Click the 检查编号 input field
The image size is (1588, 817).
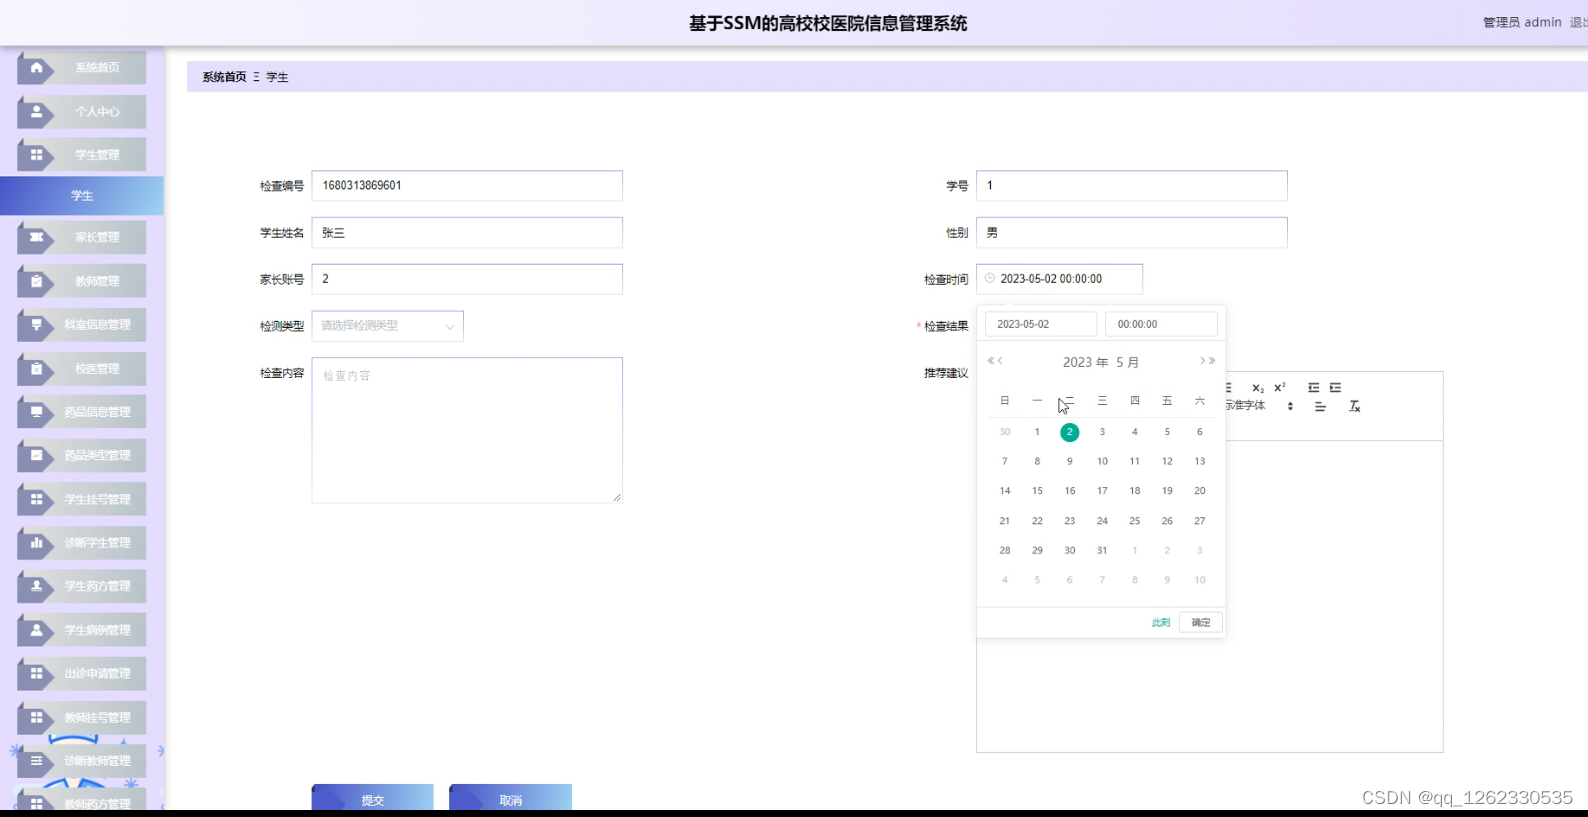(x=467, y=185)
